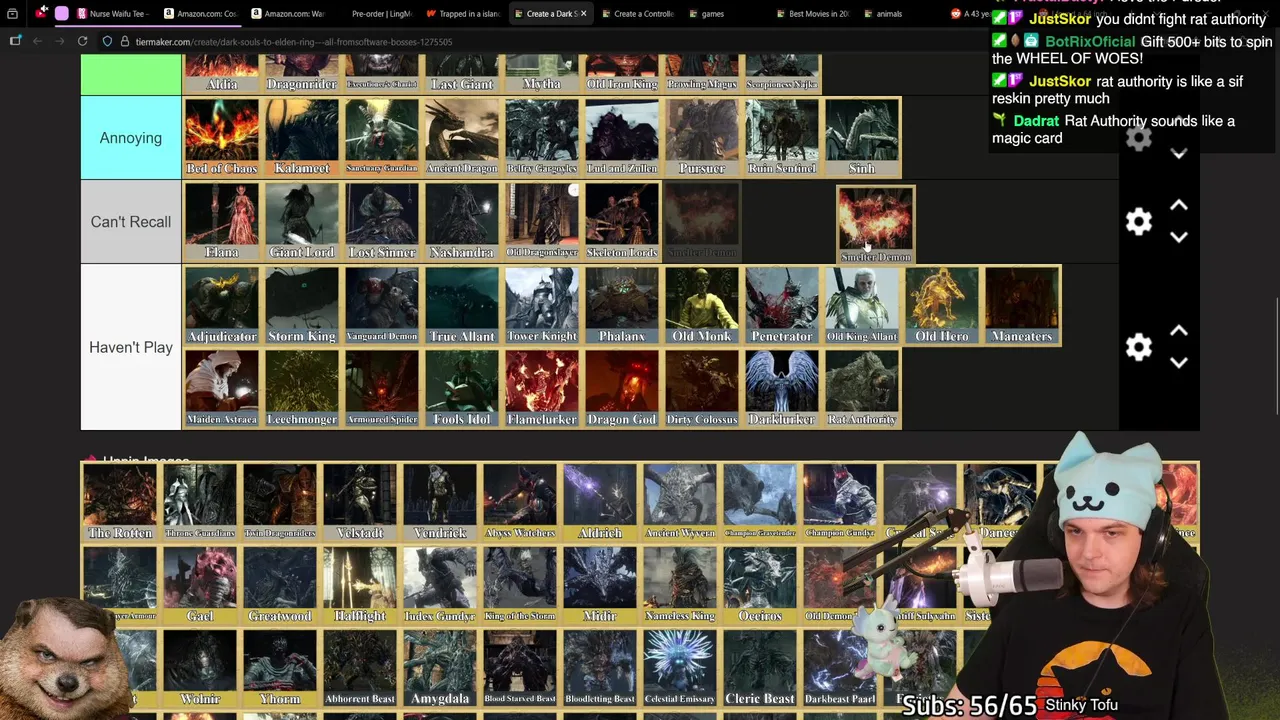Click the lock icon in address bar
Image resolution: width=1280 pixels, height=720 pixels.
pos(124,41)
